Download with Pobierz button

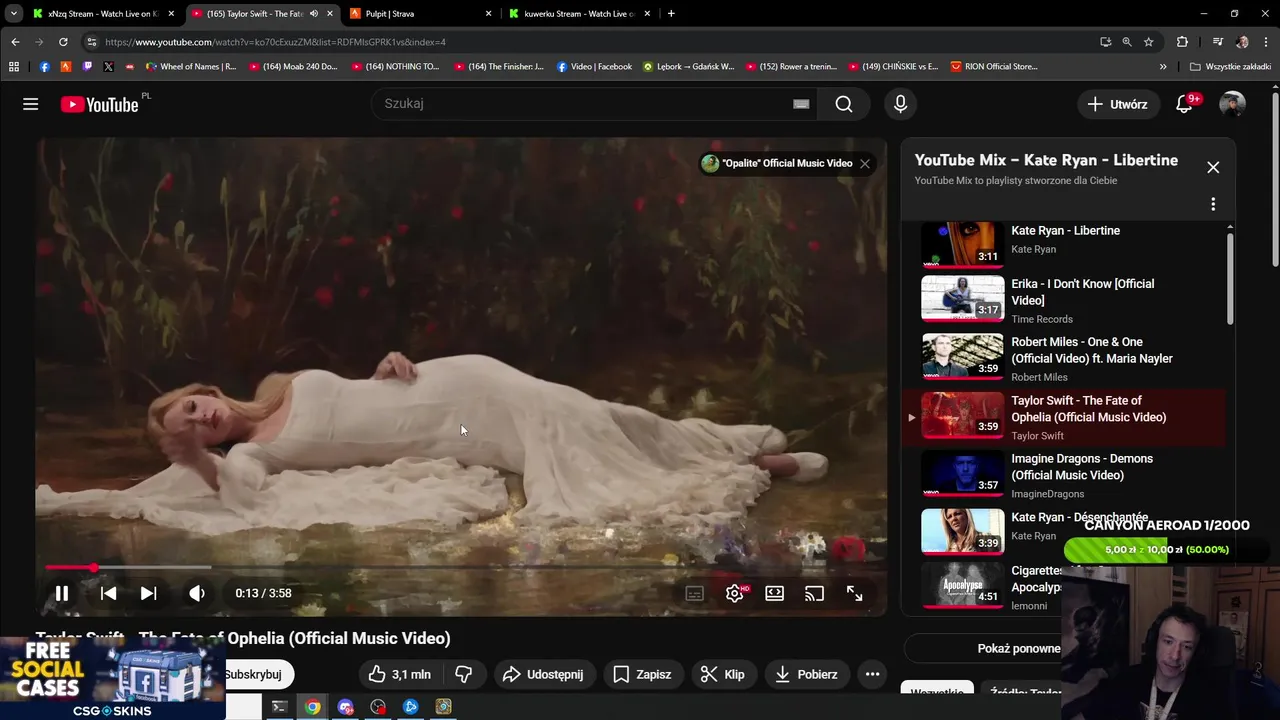806,674
